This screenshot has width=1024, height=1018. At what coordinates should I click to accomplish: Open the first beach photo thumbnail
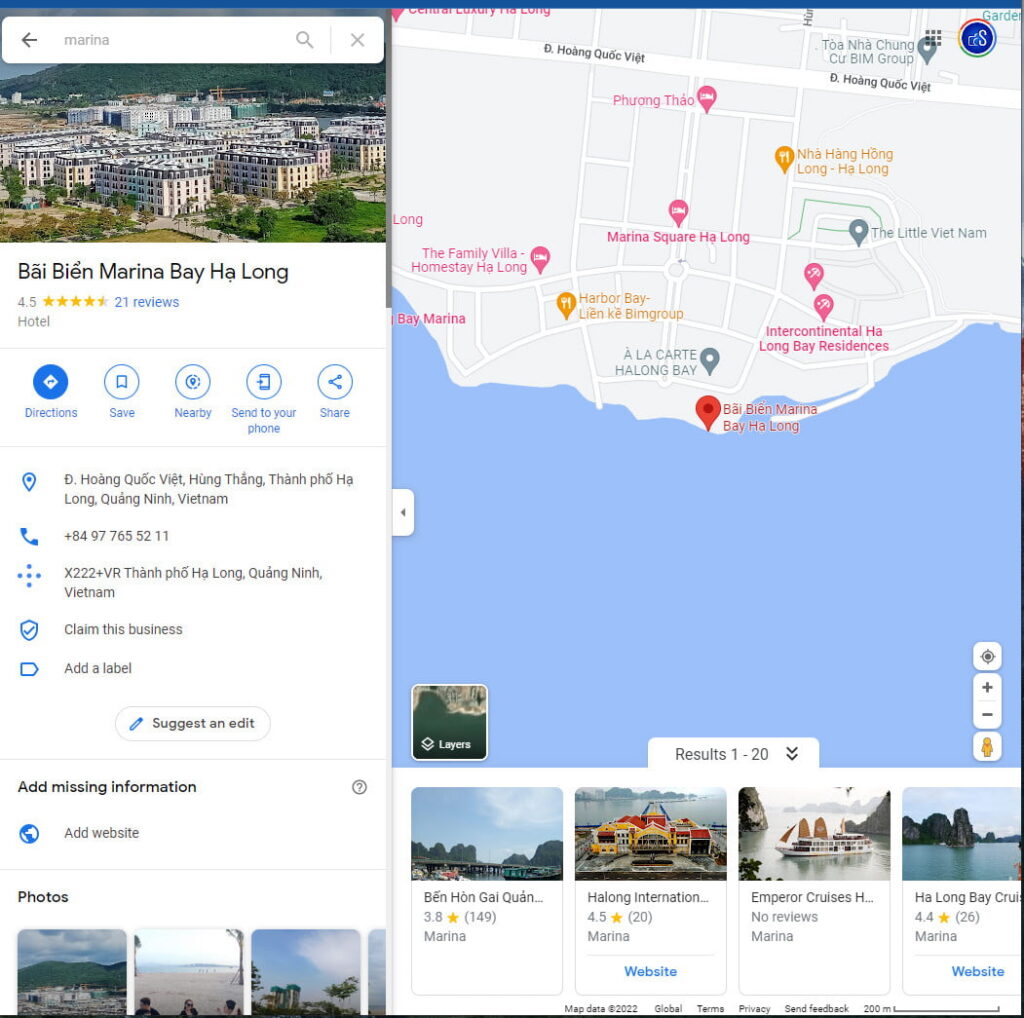click(x=72, y=972)
